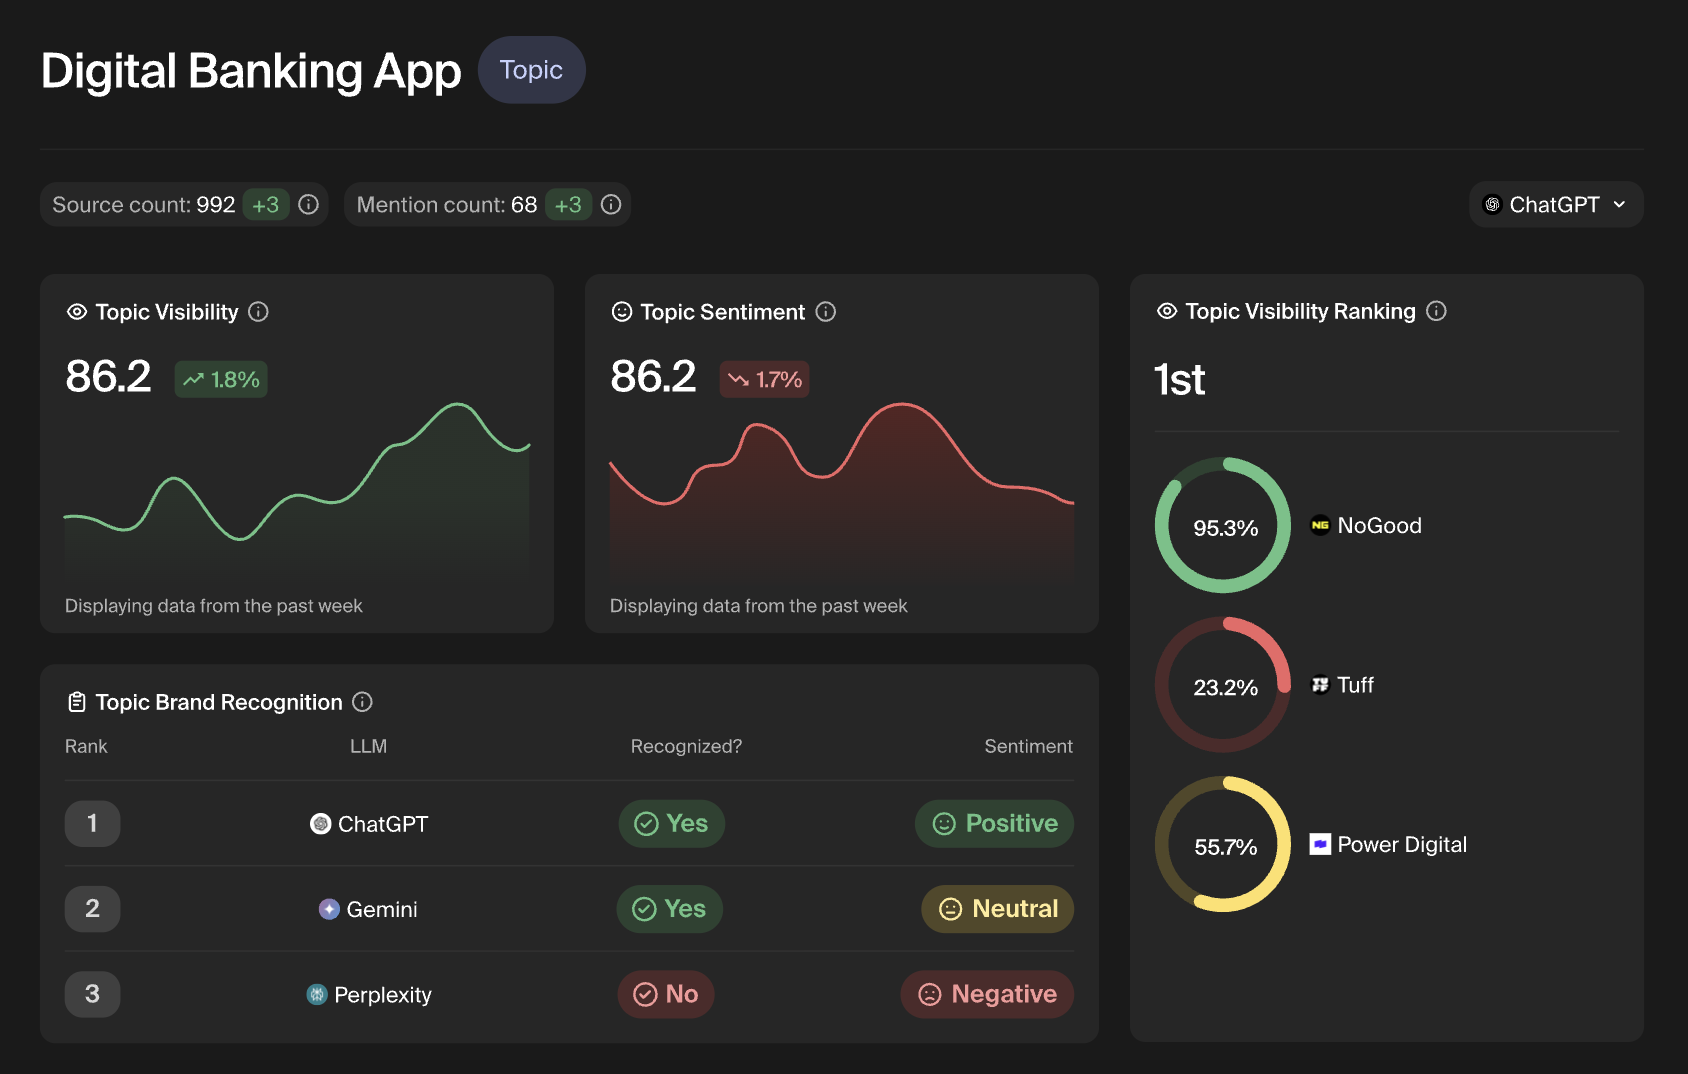The width and height of the screenshot is (1688, 1074).
Task: Select the Tuff brand name
Action: (1355, 685)
